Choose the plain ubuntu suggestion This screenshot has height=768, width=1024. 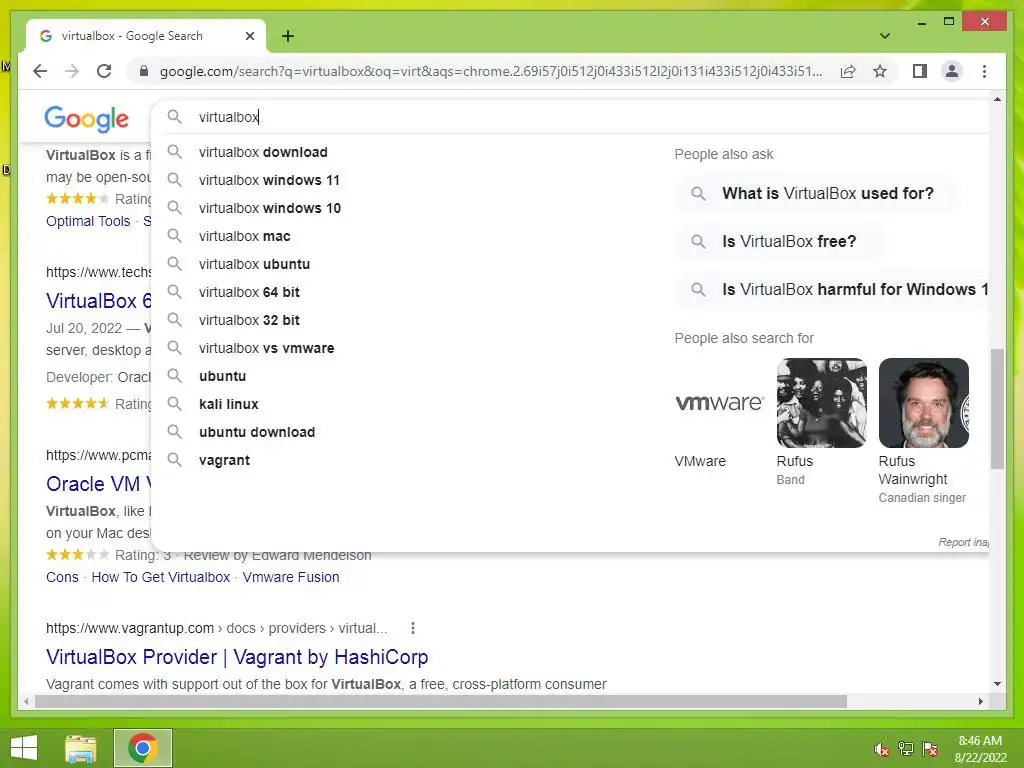tap(223, 377)
